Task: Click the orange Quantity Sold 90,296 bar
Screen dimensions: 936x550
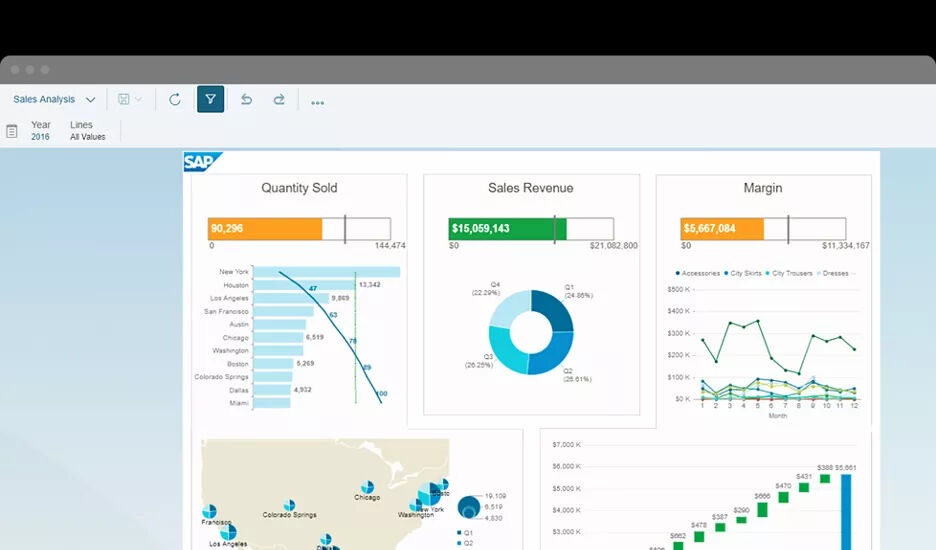Action: pos(265,229)
